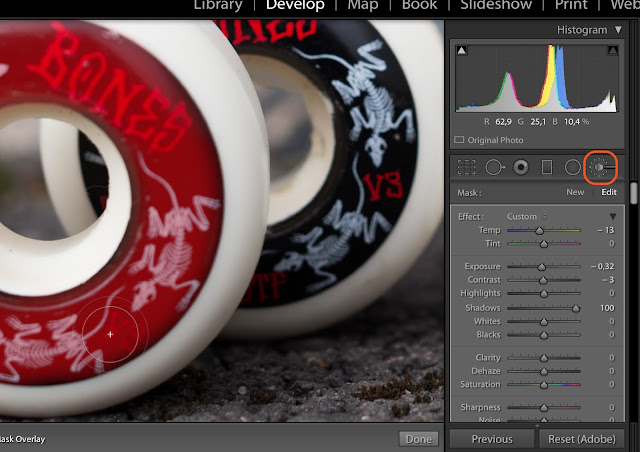The width and height of the screenshot is (640, 452).
Task: Toggle shadow clipping indicator in histogram
Action: pyautogui.click(x=462, y=50)
